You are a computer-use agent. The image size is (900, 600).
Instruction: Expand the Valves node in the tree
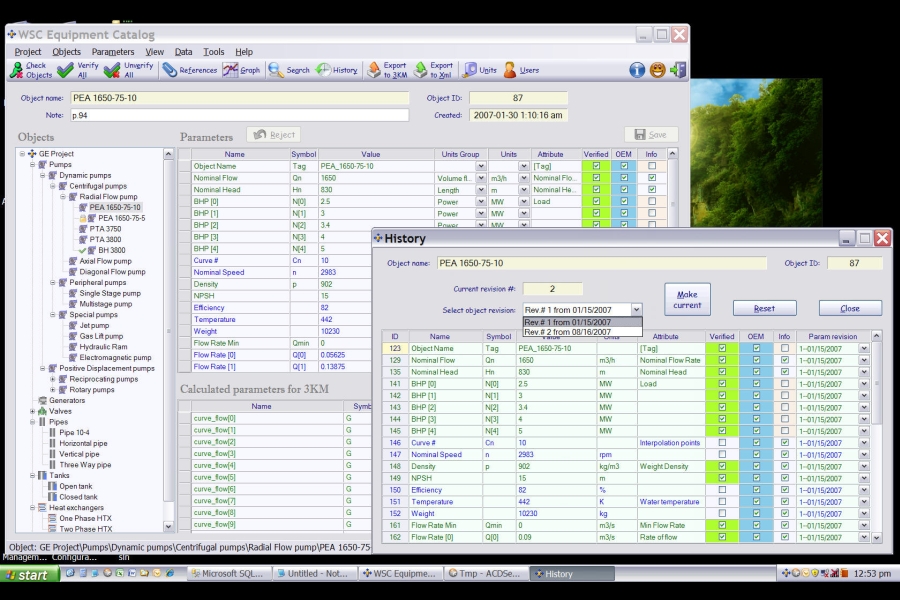(x=33, y=411)
